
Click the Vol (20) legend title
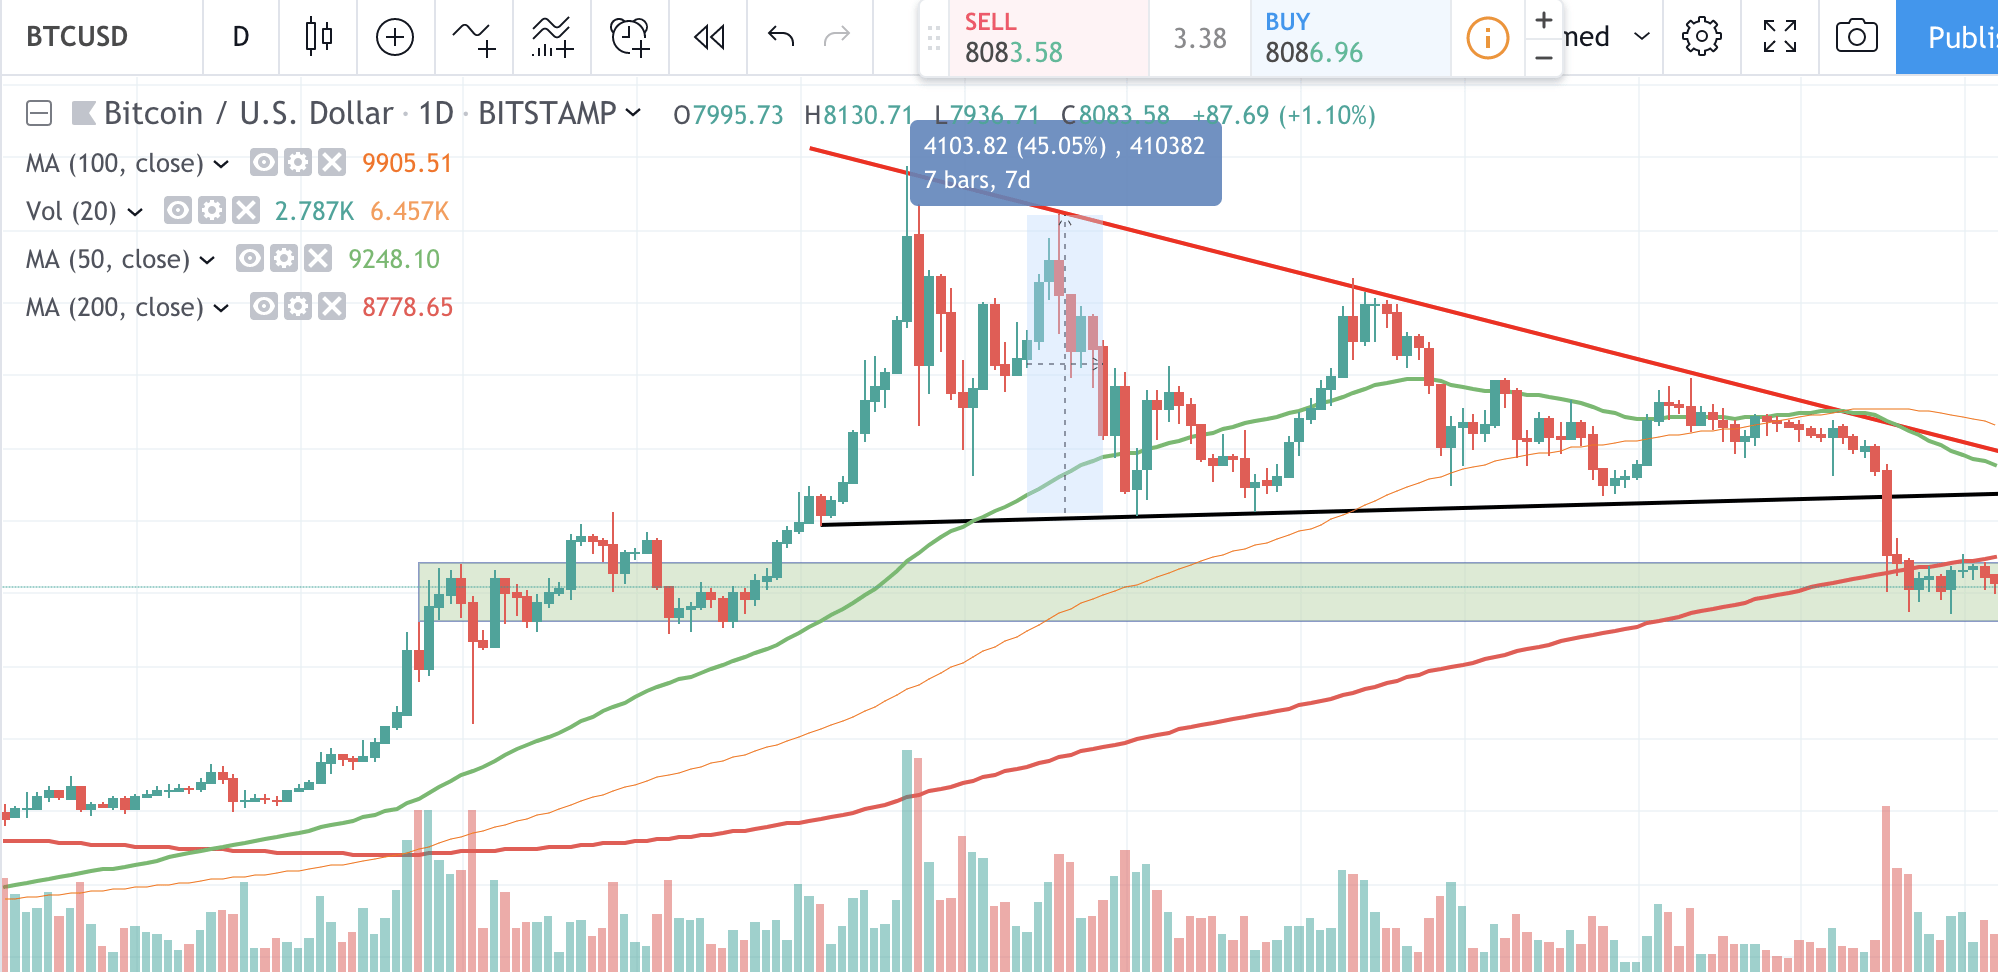point(71,211)
